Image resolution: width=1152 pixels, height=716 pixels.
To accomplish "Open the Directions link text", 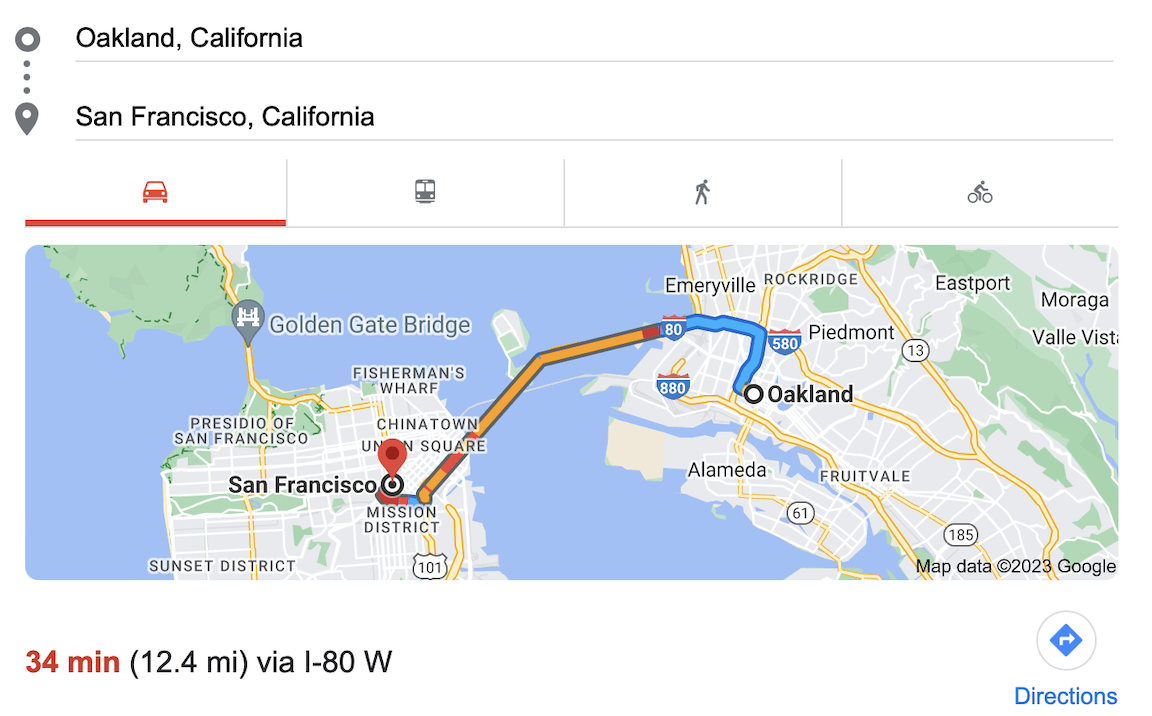I will pyautogui.click(x=1066, y=696).
